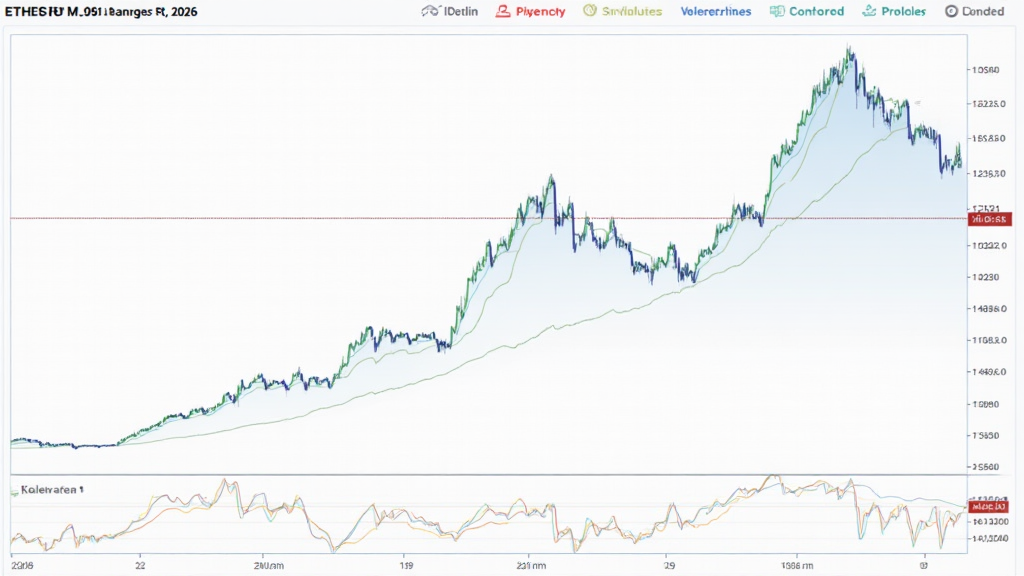Click the topmost price axis label
This screenshot has width=1024, height=576.
pos(987,70)
